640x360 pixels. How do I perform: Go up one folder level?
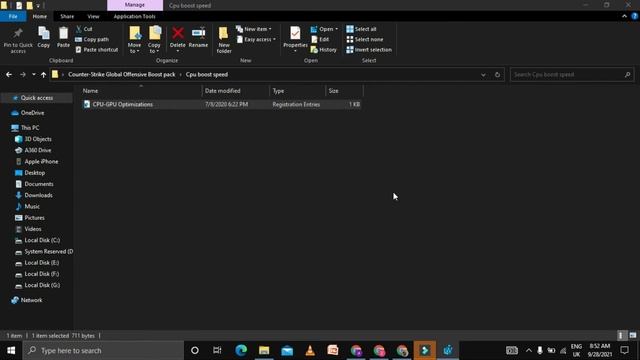pyautogui.click(x=43, y=75)
